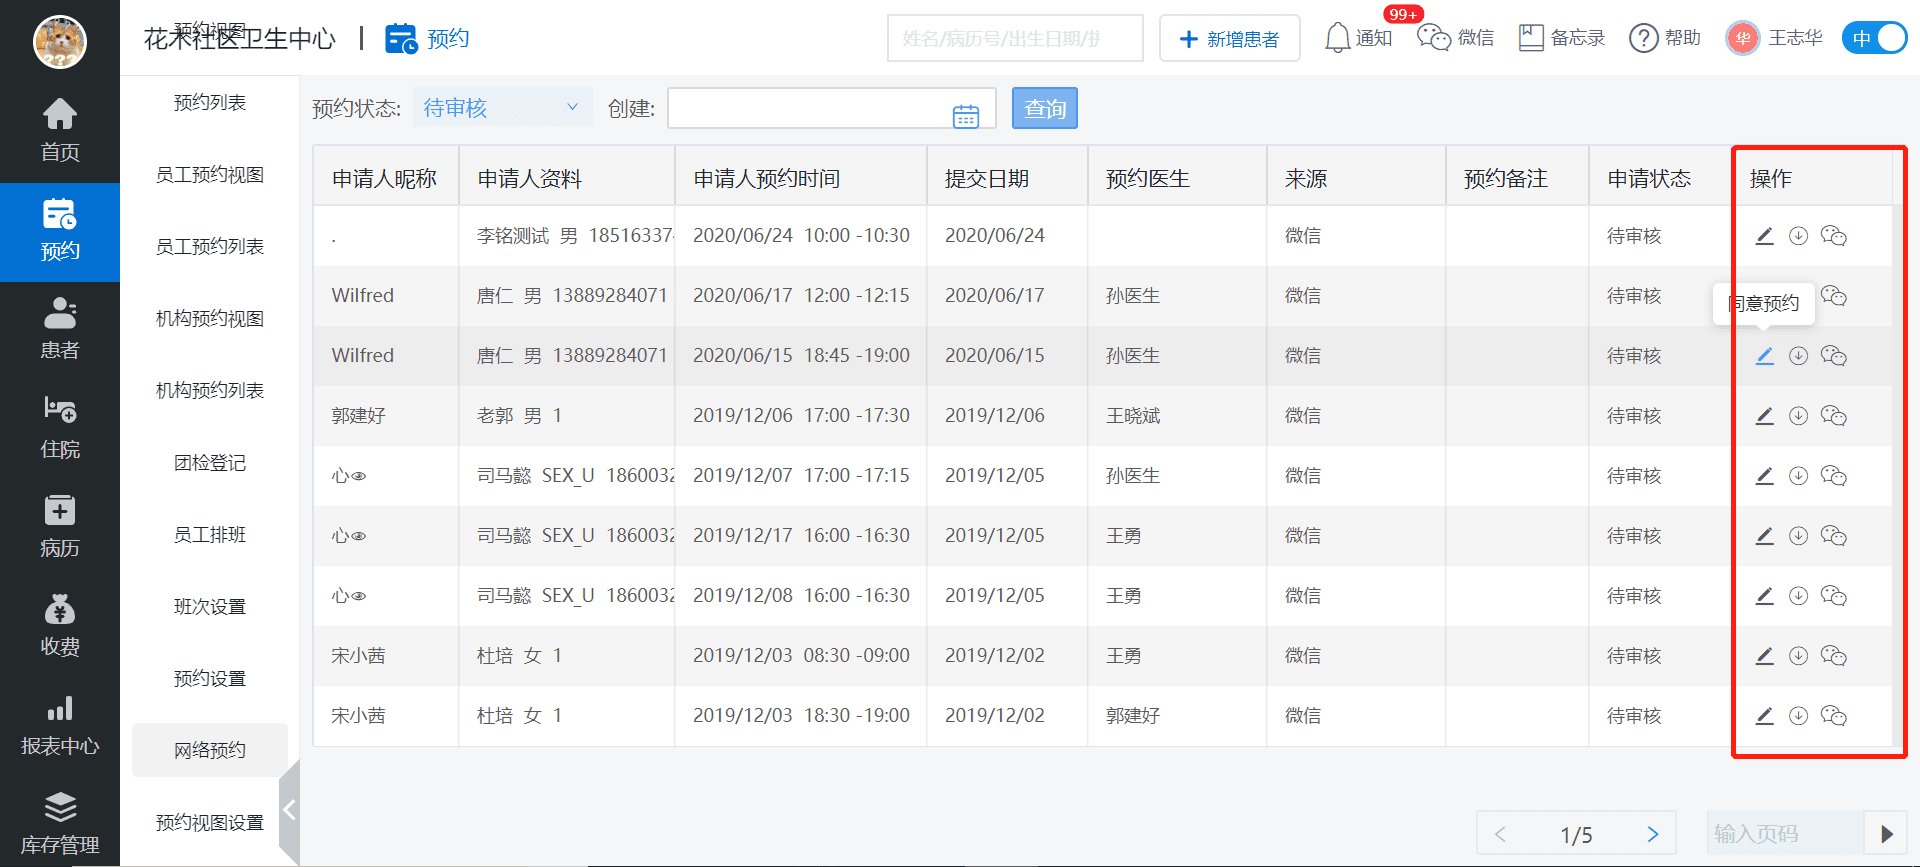
Task: Click the 新增患者 button
Action: (1229, 39)
